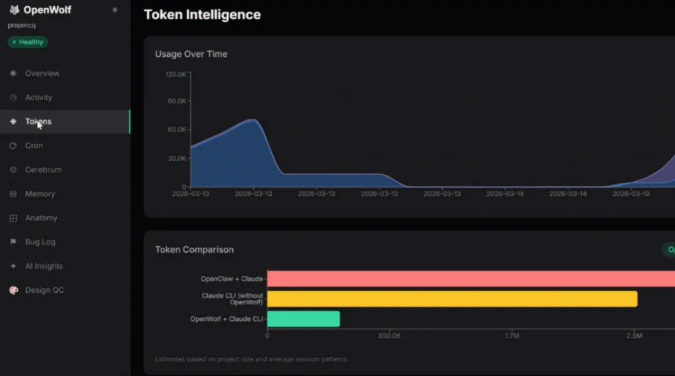Click the 2026-03-19 date label
The width and height of the screenshot is (675, 376).
tap(631, 194)
